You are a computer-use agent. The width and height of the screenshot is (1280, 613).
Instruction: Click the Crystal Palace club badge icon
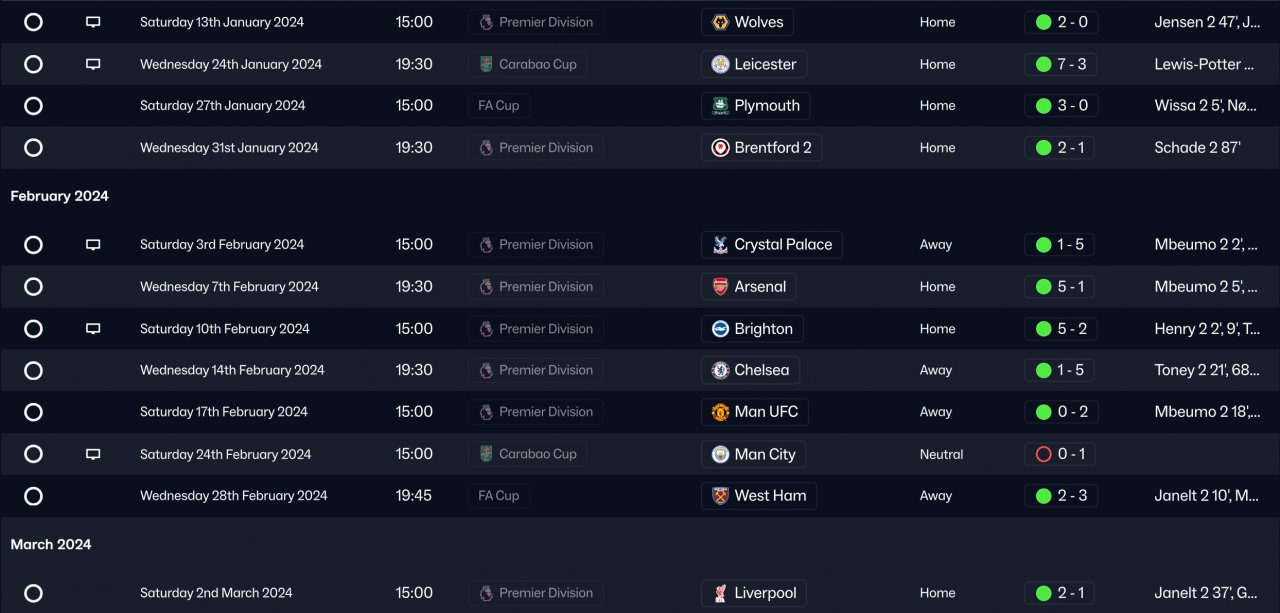pyautogui.click(x=720, y=245)
